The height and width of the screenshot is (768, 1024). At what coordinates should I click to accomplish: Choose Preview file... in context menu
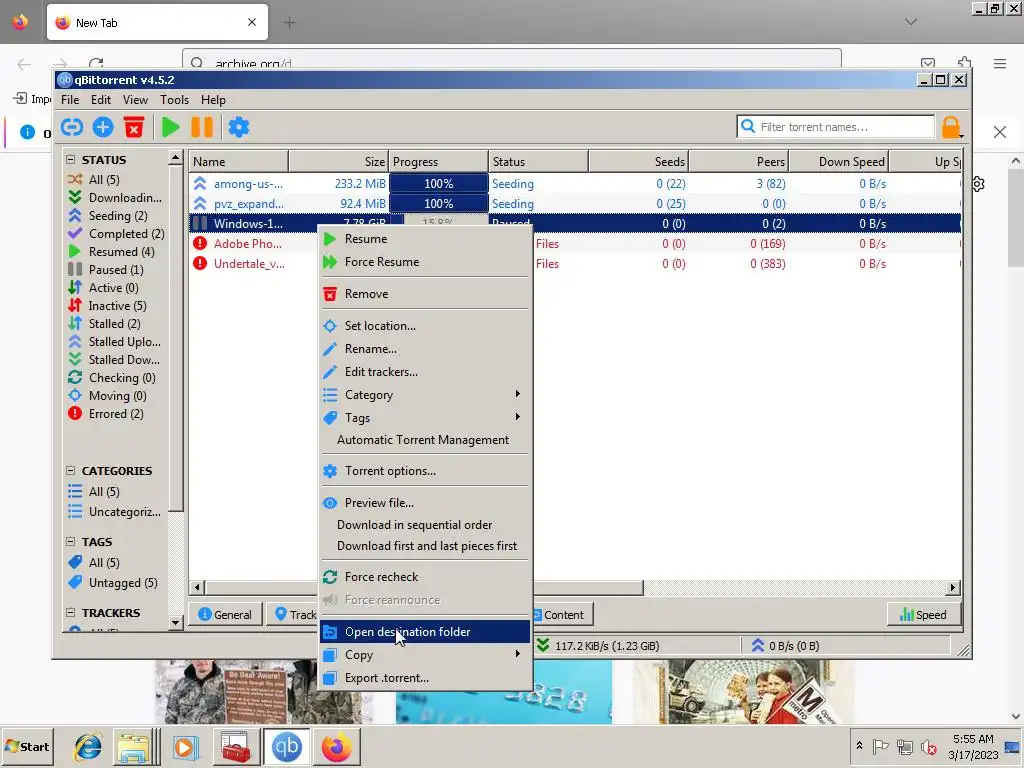(x=425, y=502)
